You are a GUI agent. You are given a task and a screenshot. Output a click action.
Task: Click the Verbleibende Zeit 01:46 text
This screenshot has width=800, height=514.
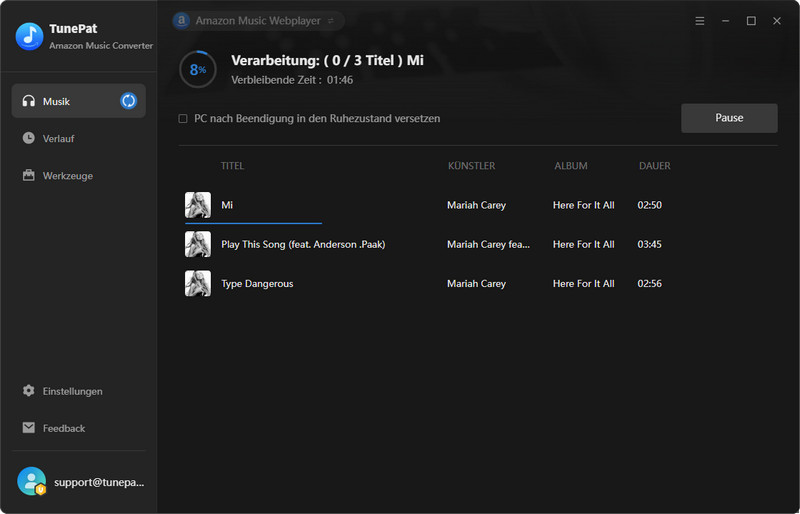[292, 80]
